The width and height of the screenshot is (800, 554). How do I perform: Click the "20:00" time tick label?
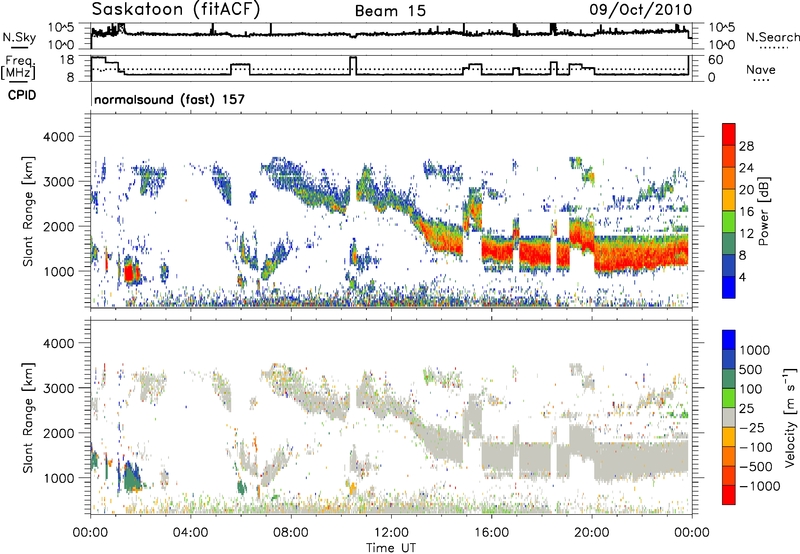point(591,533)
